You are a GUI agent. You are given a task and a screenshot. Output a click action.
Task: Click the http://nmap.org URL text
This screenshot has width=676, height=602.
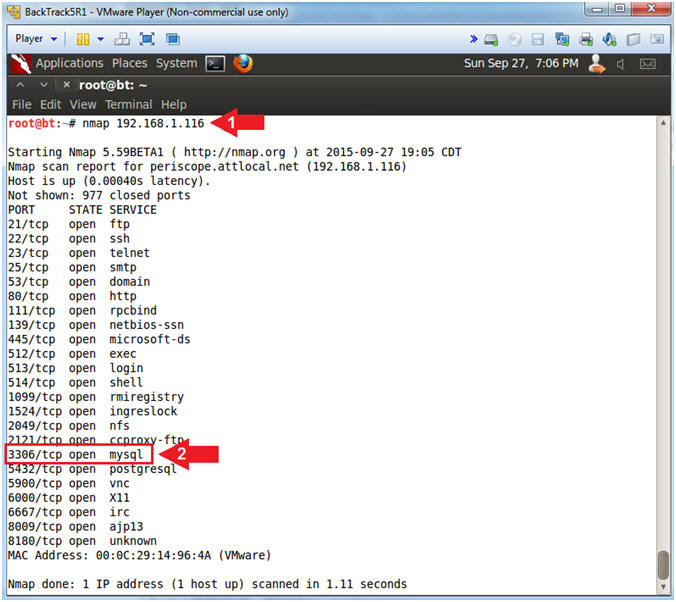click(x=235, y=152)
